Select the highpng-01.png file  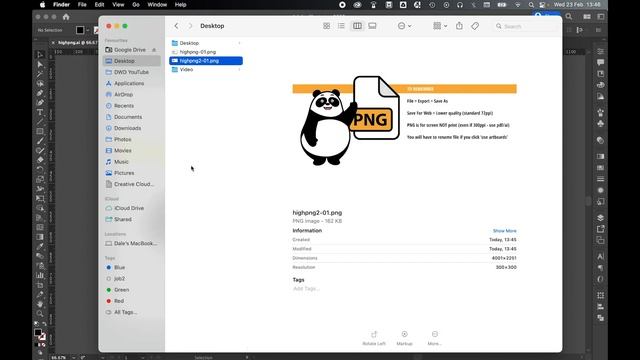coord(206,52)
